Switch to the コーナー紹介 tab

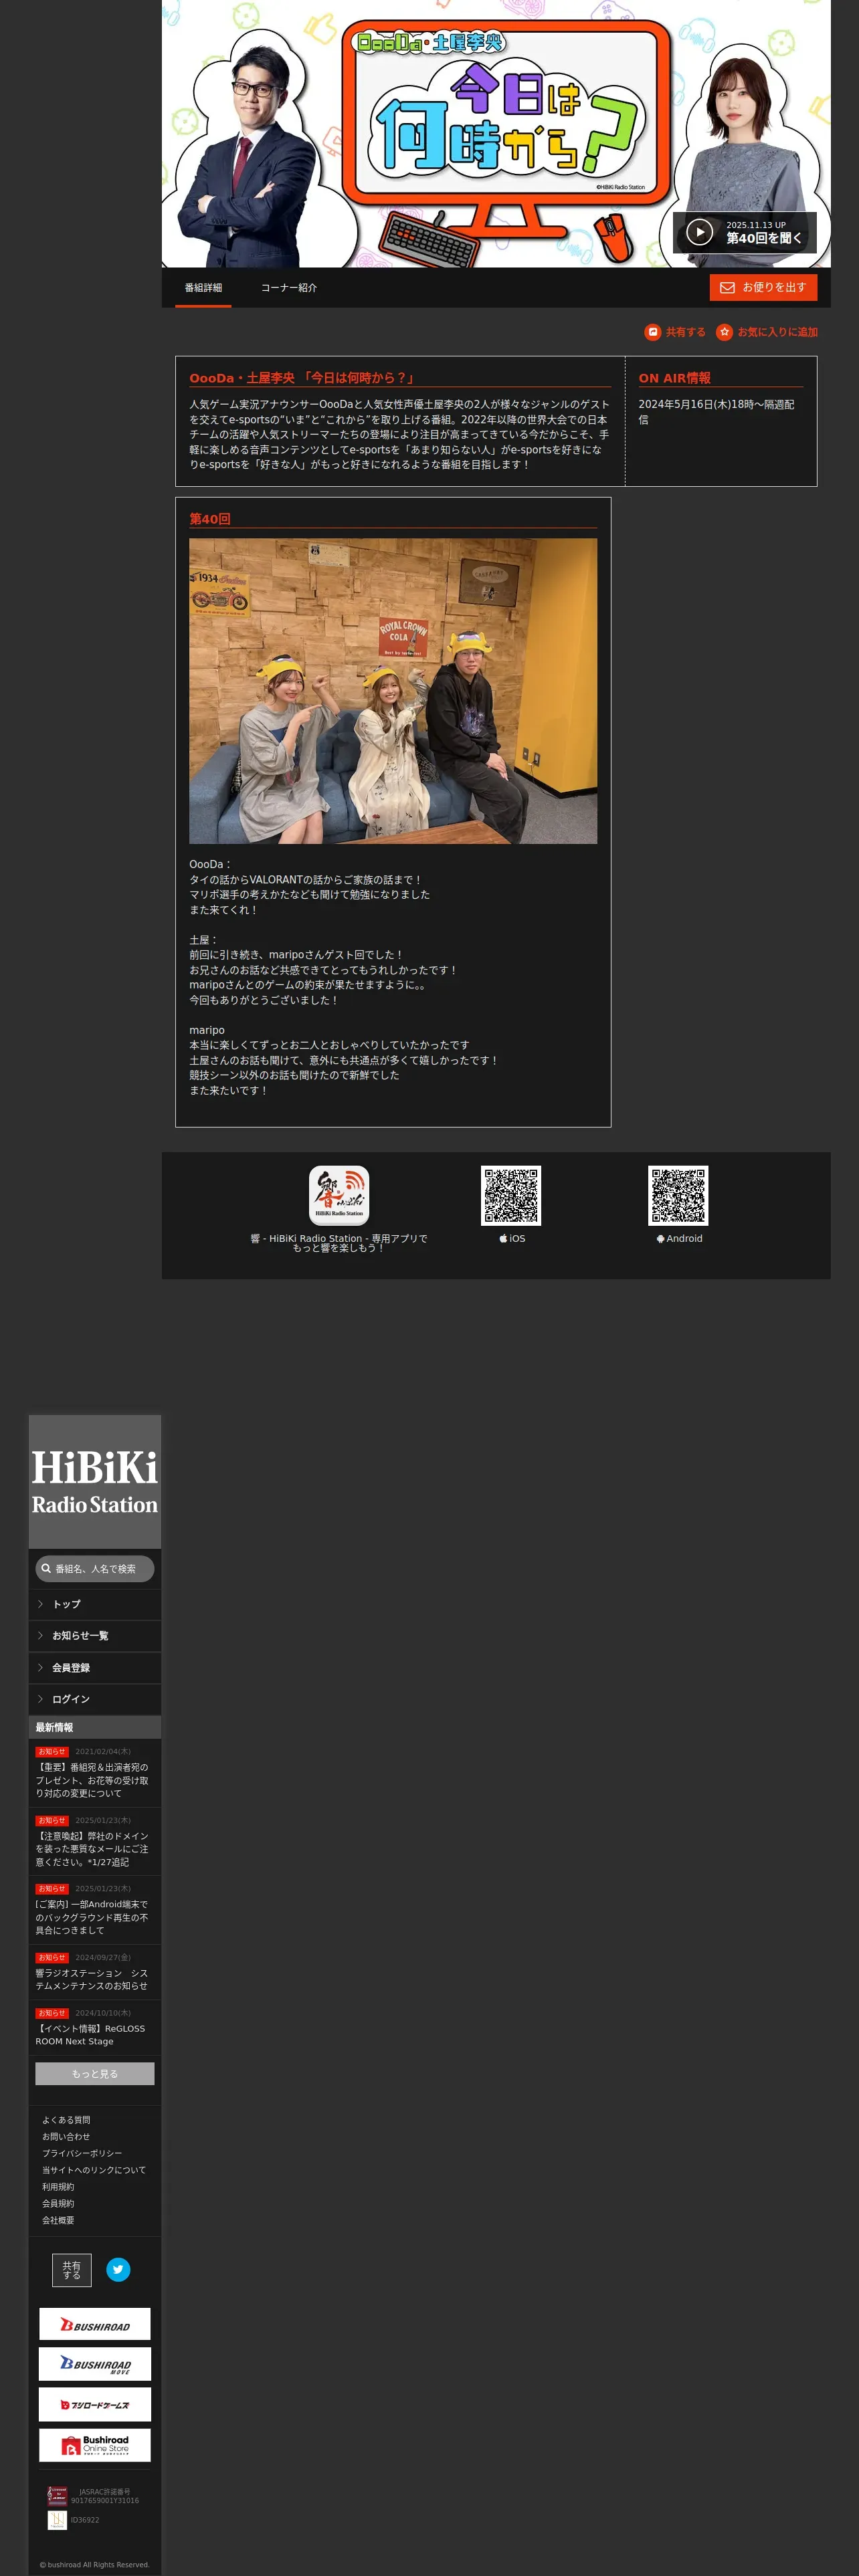(289, 288)
